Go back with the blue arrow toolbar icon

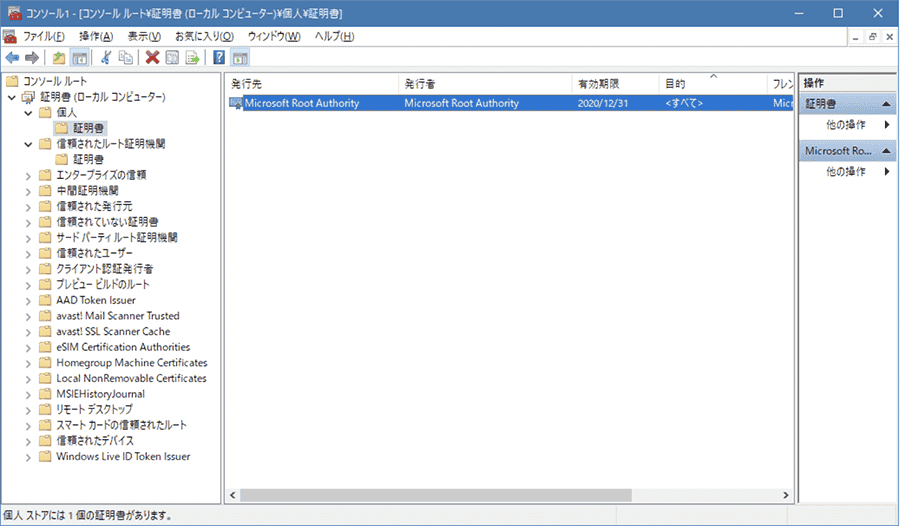(12, 57)
